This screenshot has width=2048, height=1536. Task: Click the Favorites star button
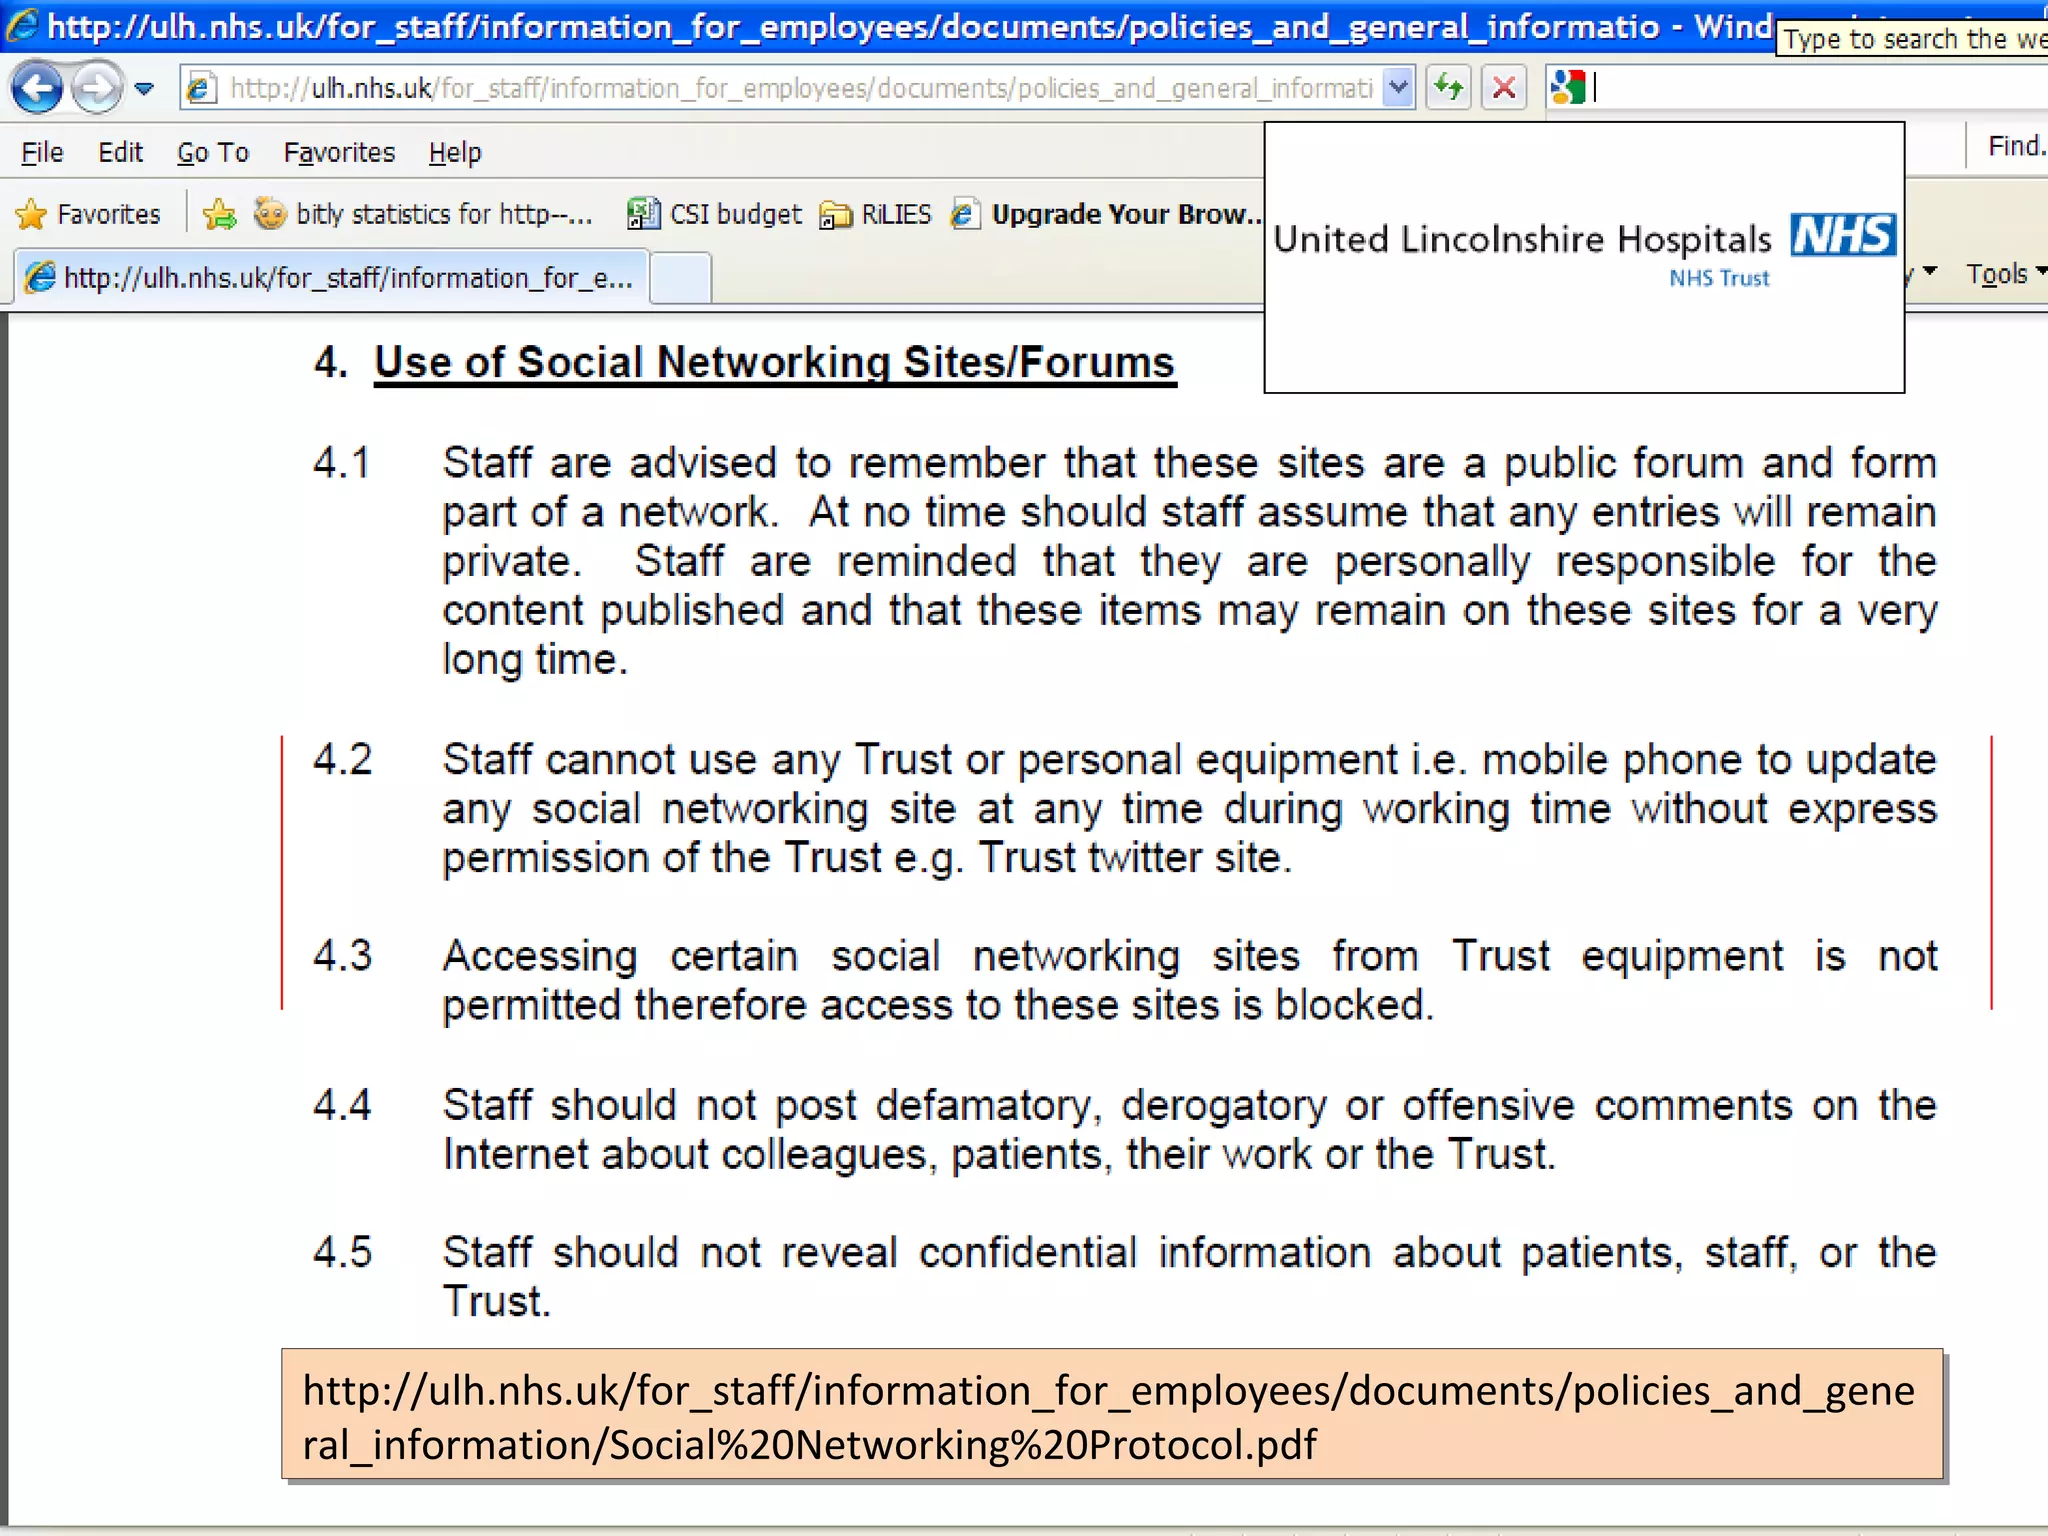tap(88, 214)
